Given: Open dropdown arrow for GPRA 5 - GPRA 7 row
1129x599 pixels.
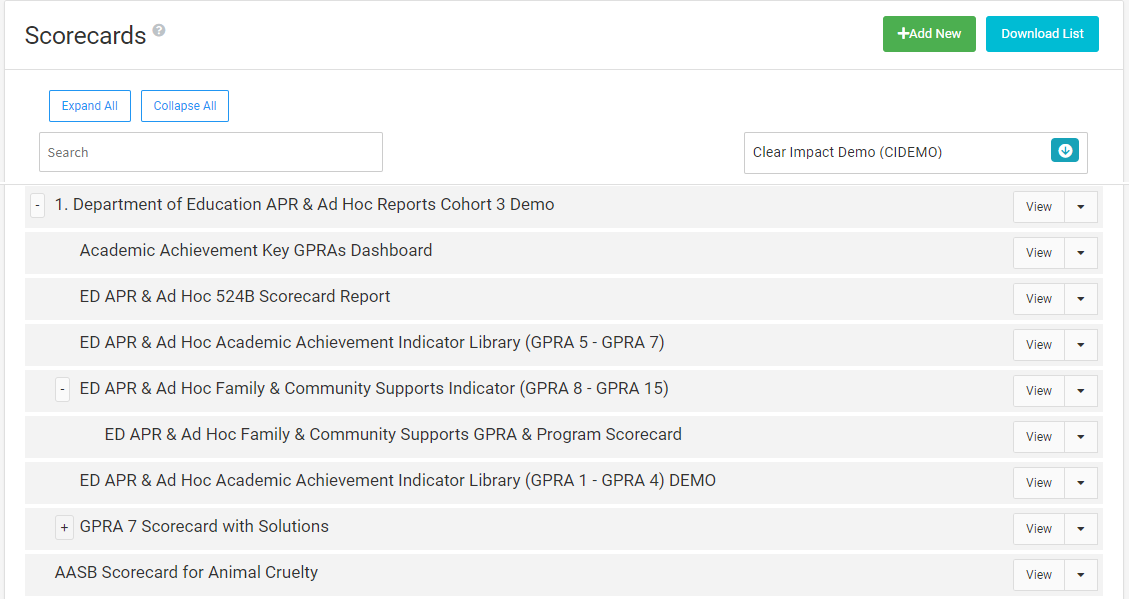Looking at the screenshot, I should pyautogui.click(x=1081, y=345).
